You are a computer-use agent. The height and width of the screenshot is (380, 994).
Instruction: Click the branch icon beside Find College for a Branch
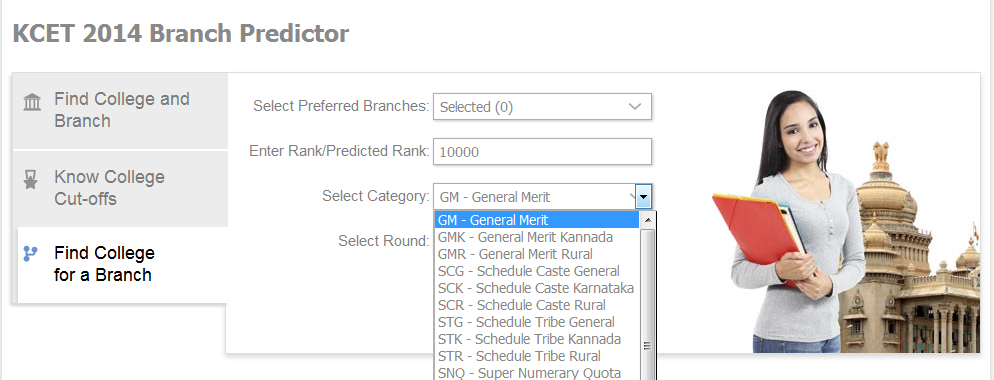pyautogui.click(x=30, y=254)
